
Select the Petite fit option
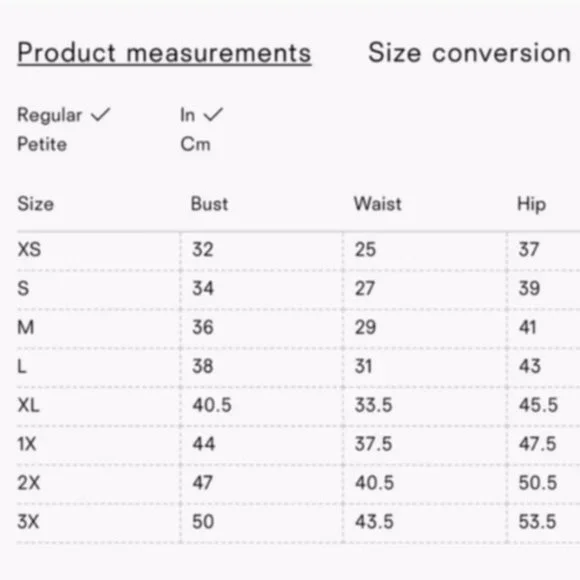[x=42, y=144]
